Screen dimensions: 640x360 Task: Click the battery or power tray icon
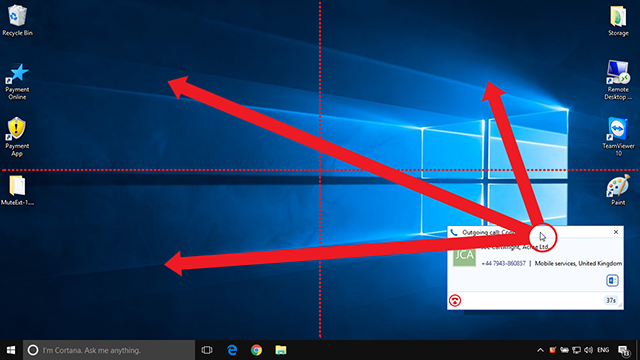point(564,350)
